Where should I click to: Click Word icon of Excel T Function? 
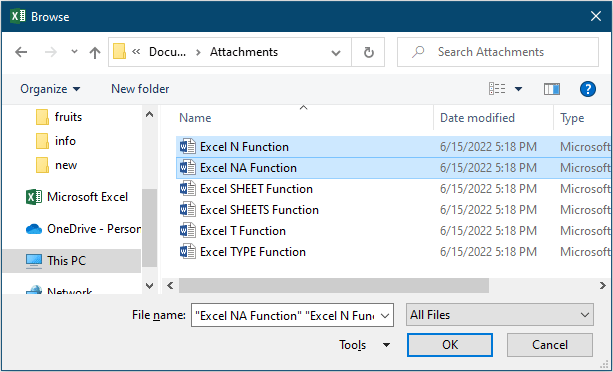(x=188, y=231)
